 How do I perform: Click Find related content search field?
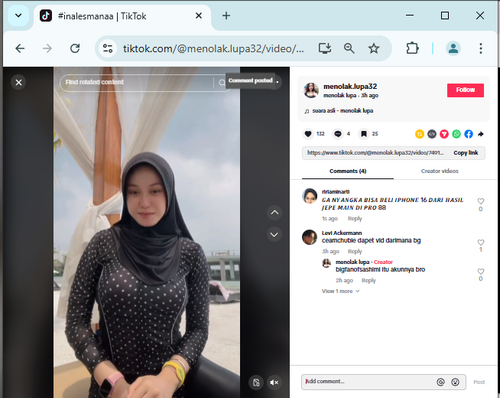point(137,82)
